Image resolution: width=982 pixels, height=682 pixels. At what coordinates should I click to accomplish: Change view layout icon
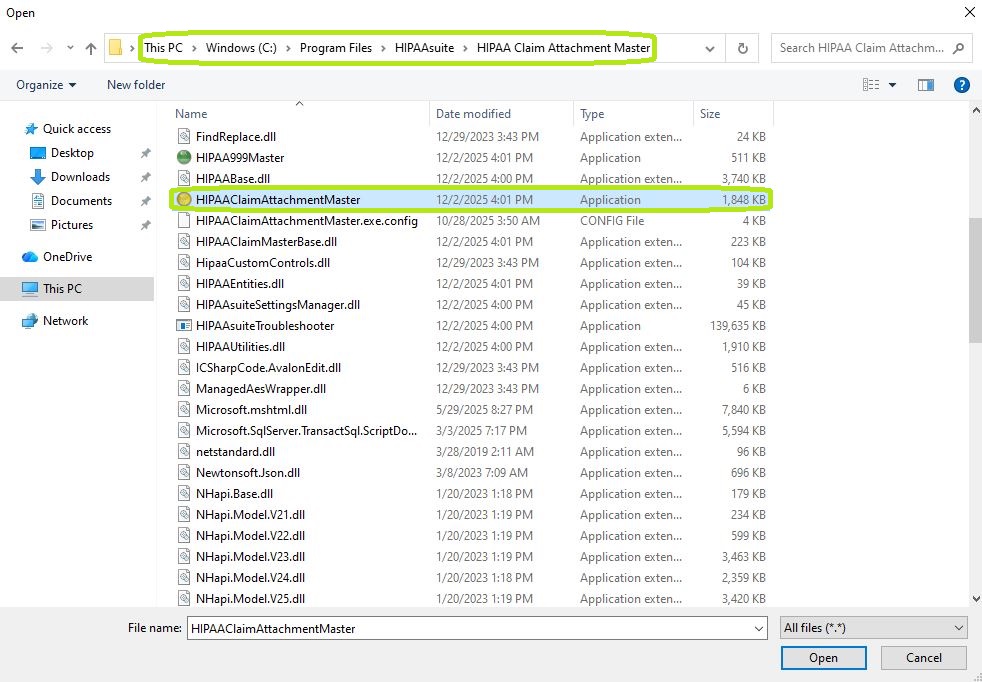[871, 85]
